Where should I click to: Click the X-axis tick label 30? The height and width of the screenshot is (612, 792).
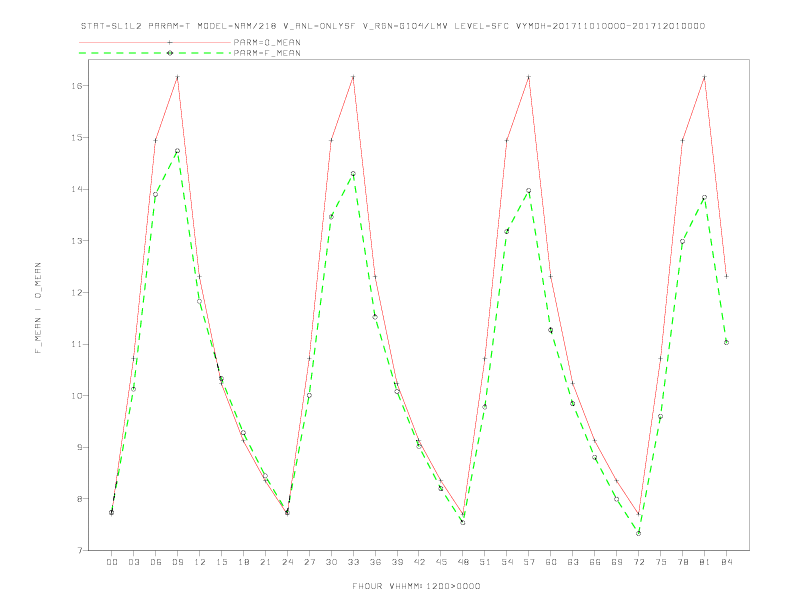click(x=331, y=562)
